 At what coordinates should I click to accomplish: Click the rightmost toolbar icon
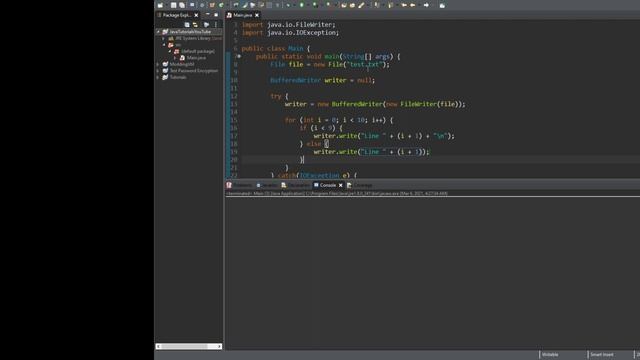(442, 5)
